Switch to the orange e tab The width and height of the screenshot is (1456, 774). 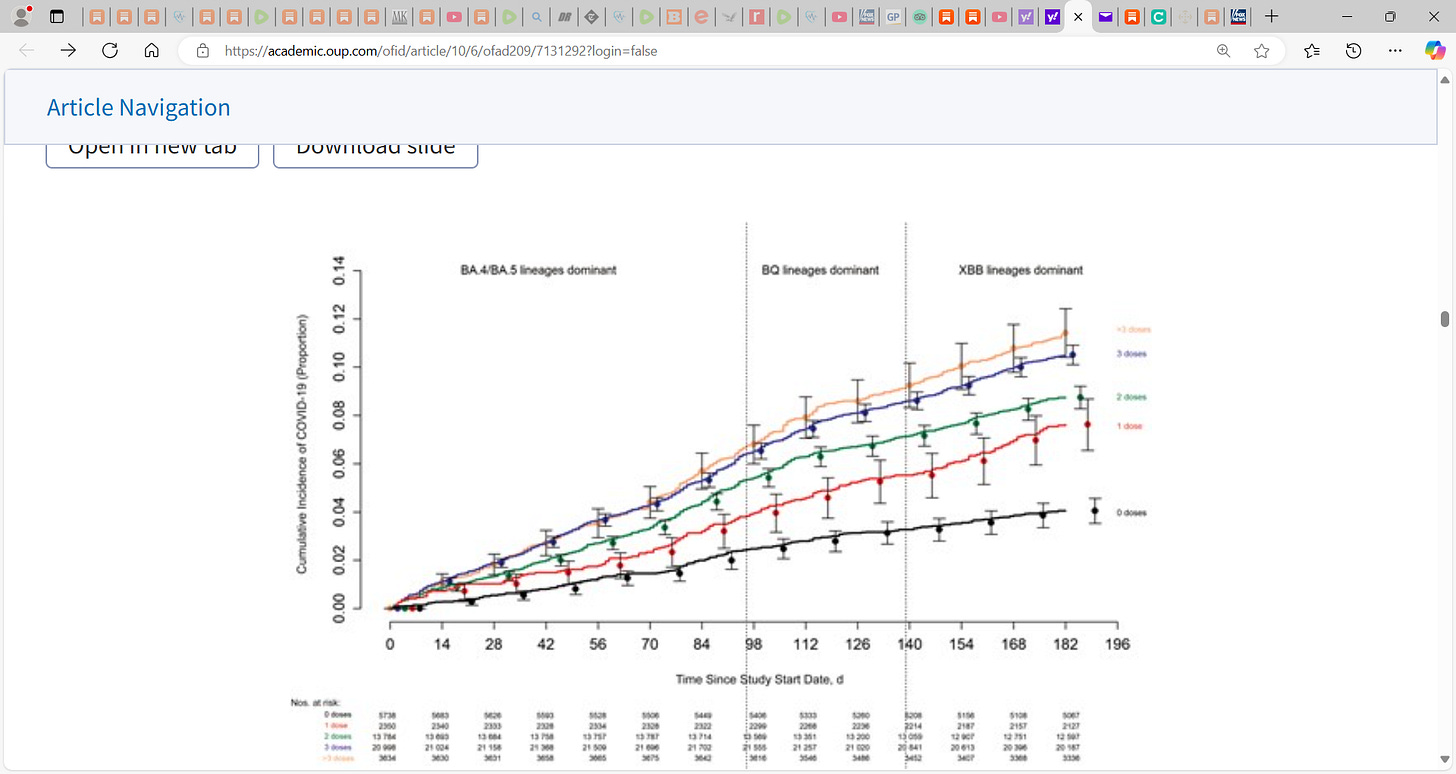point(701,17)
